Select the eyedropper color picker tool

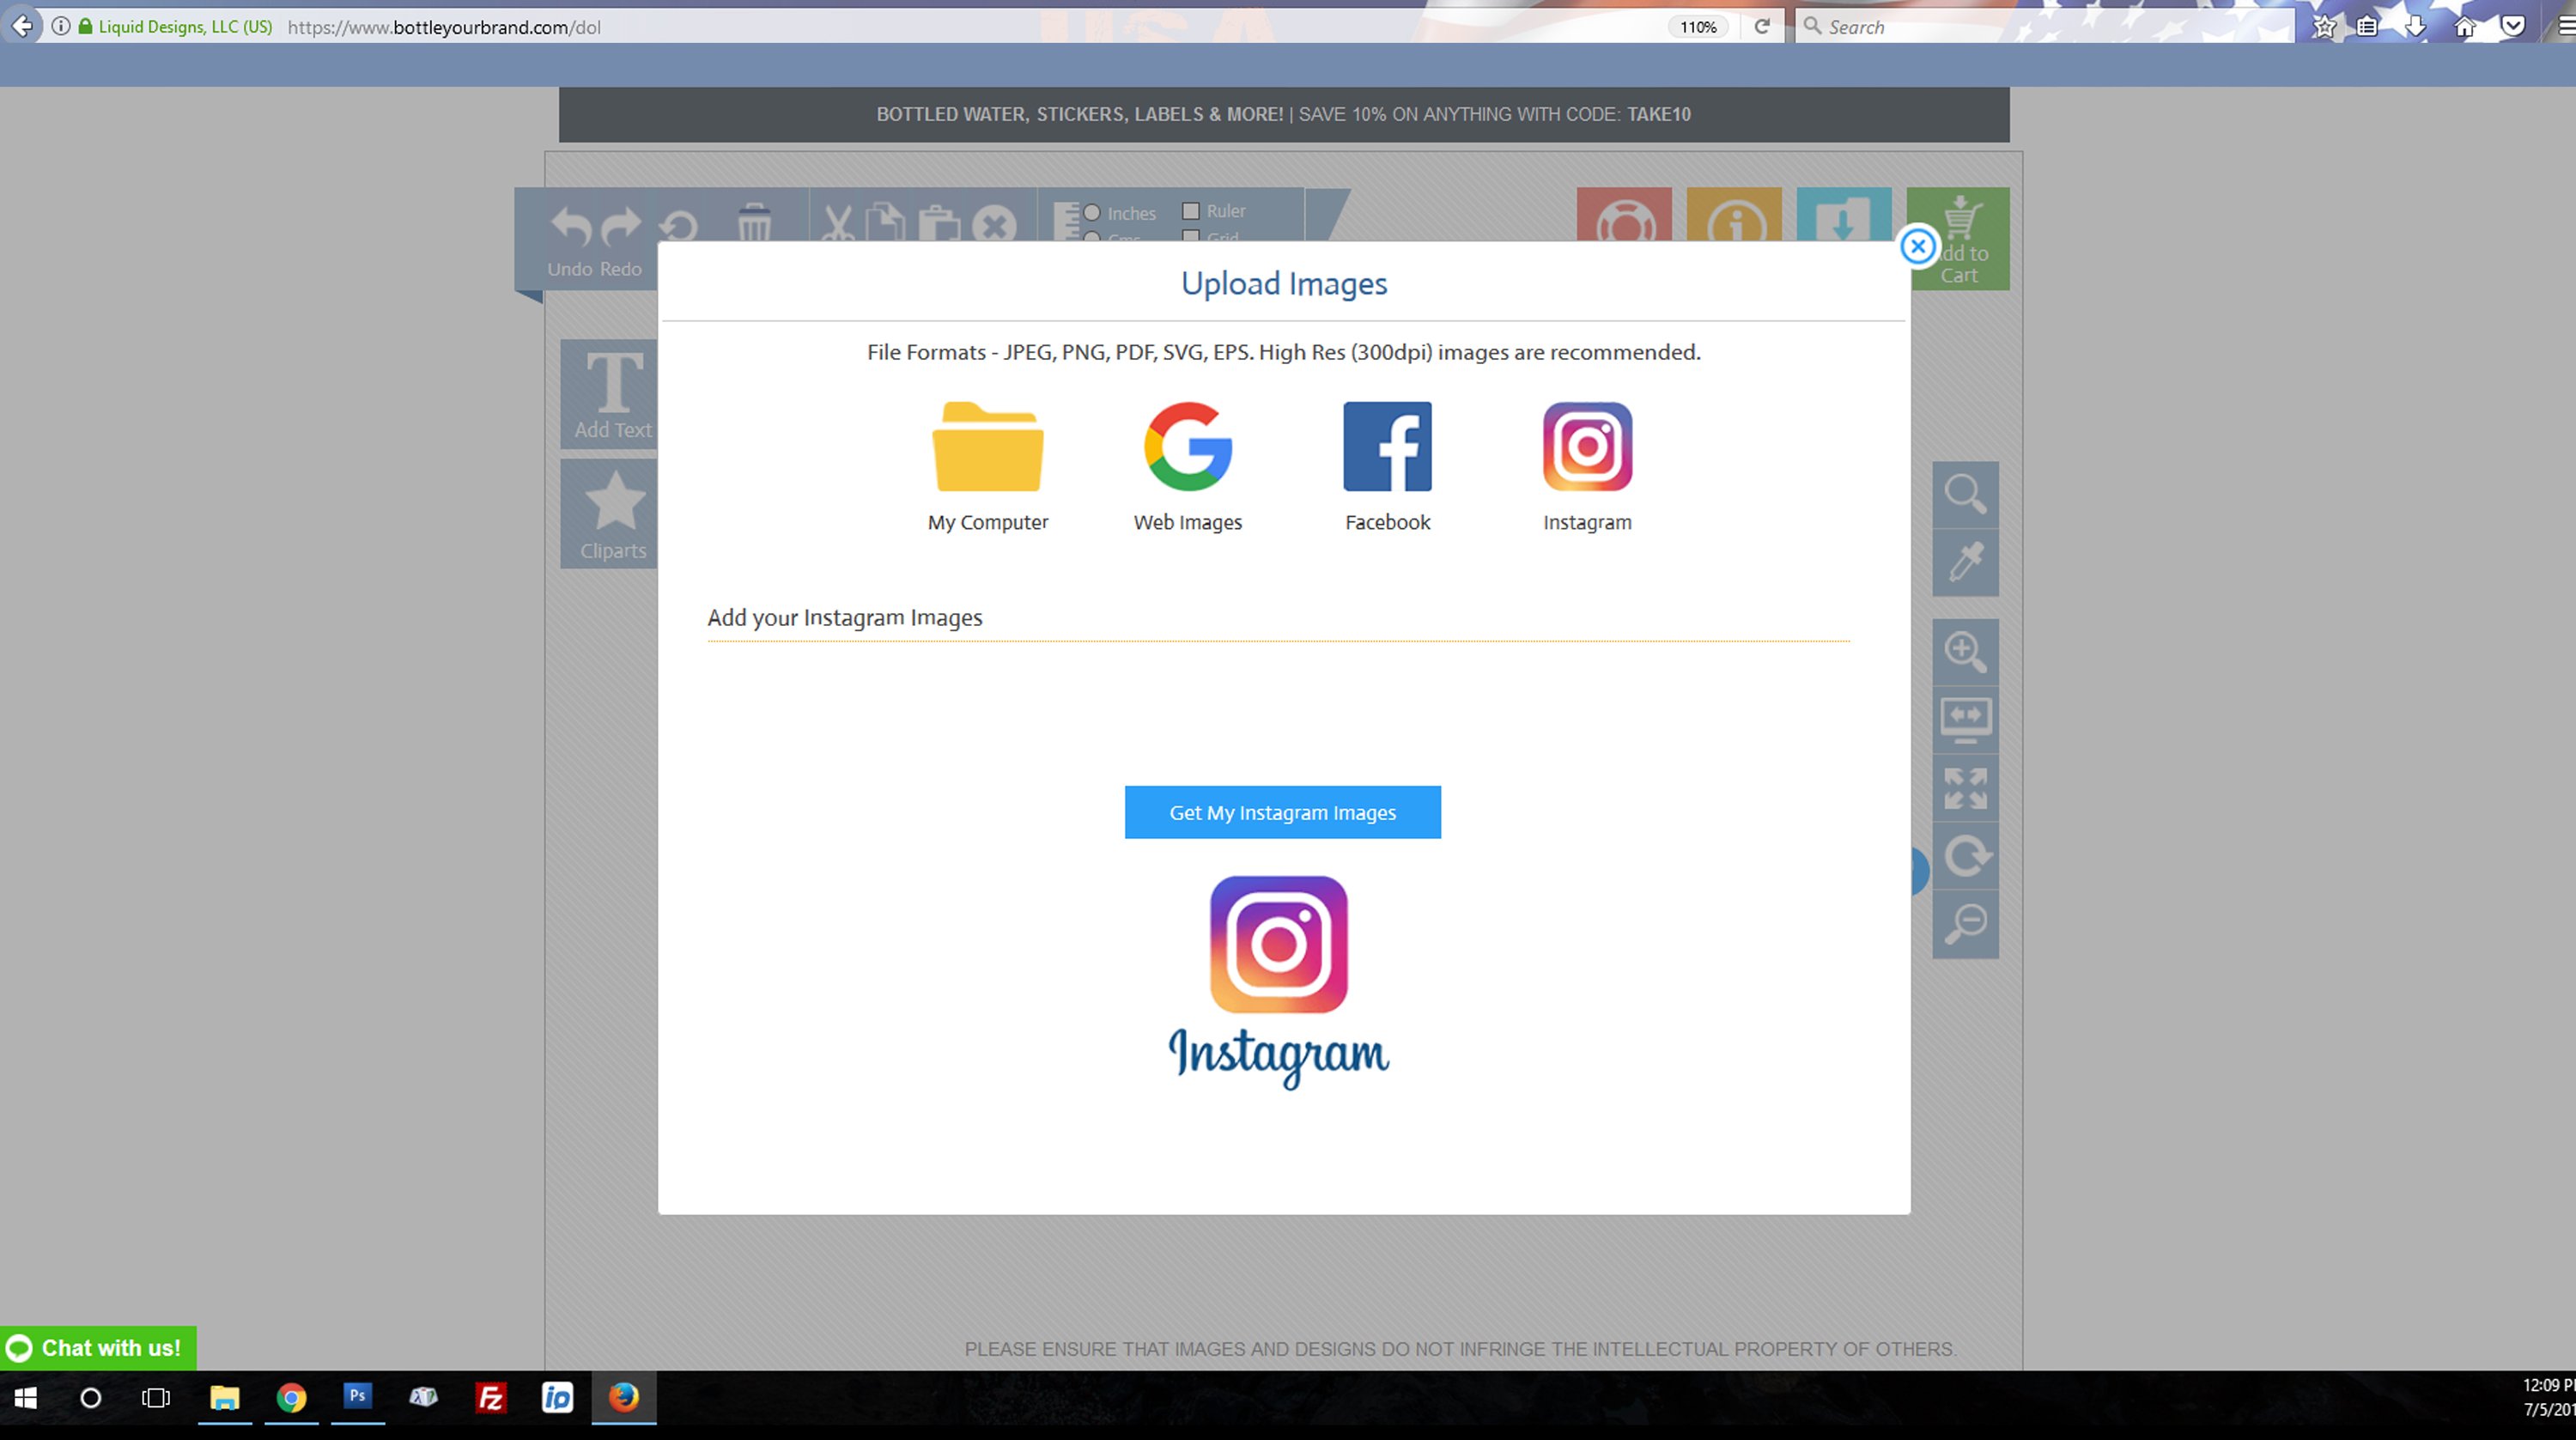[1965, 563]
